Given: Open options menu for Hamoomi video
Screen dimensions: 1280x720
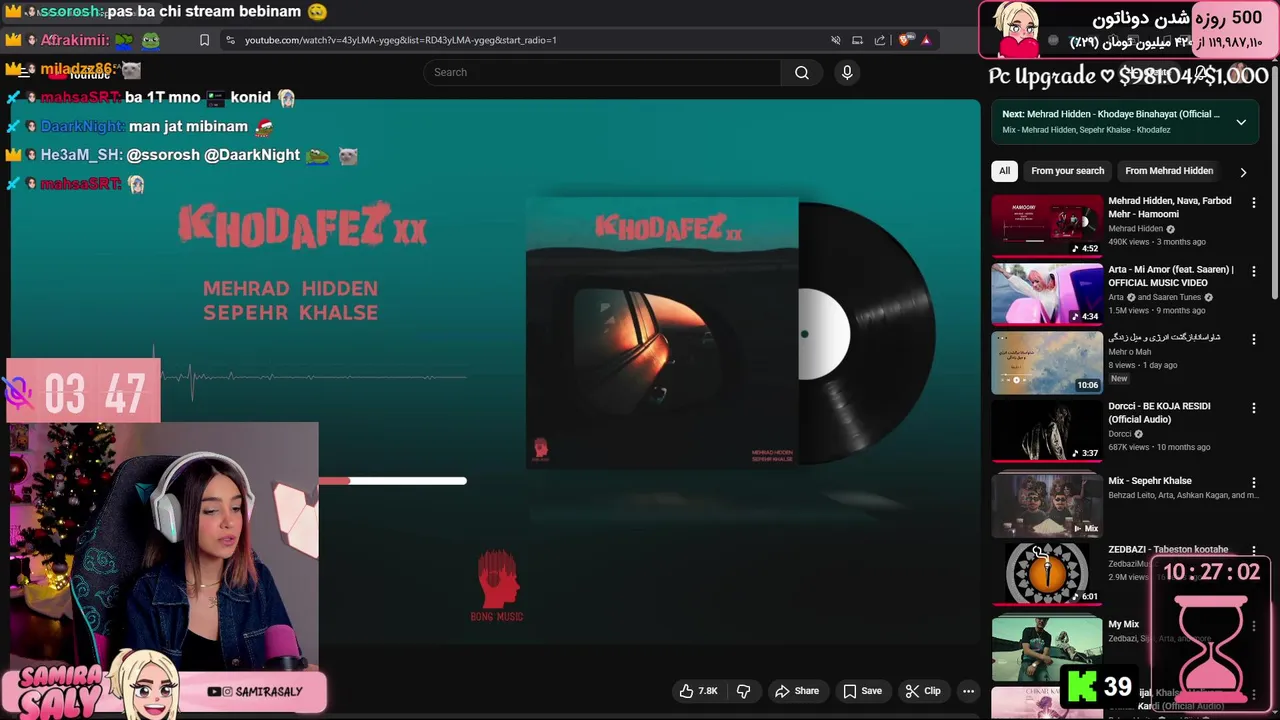Looking at the screenshot, I should point(1254,202).
